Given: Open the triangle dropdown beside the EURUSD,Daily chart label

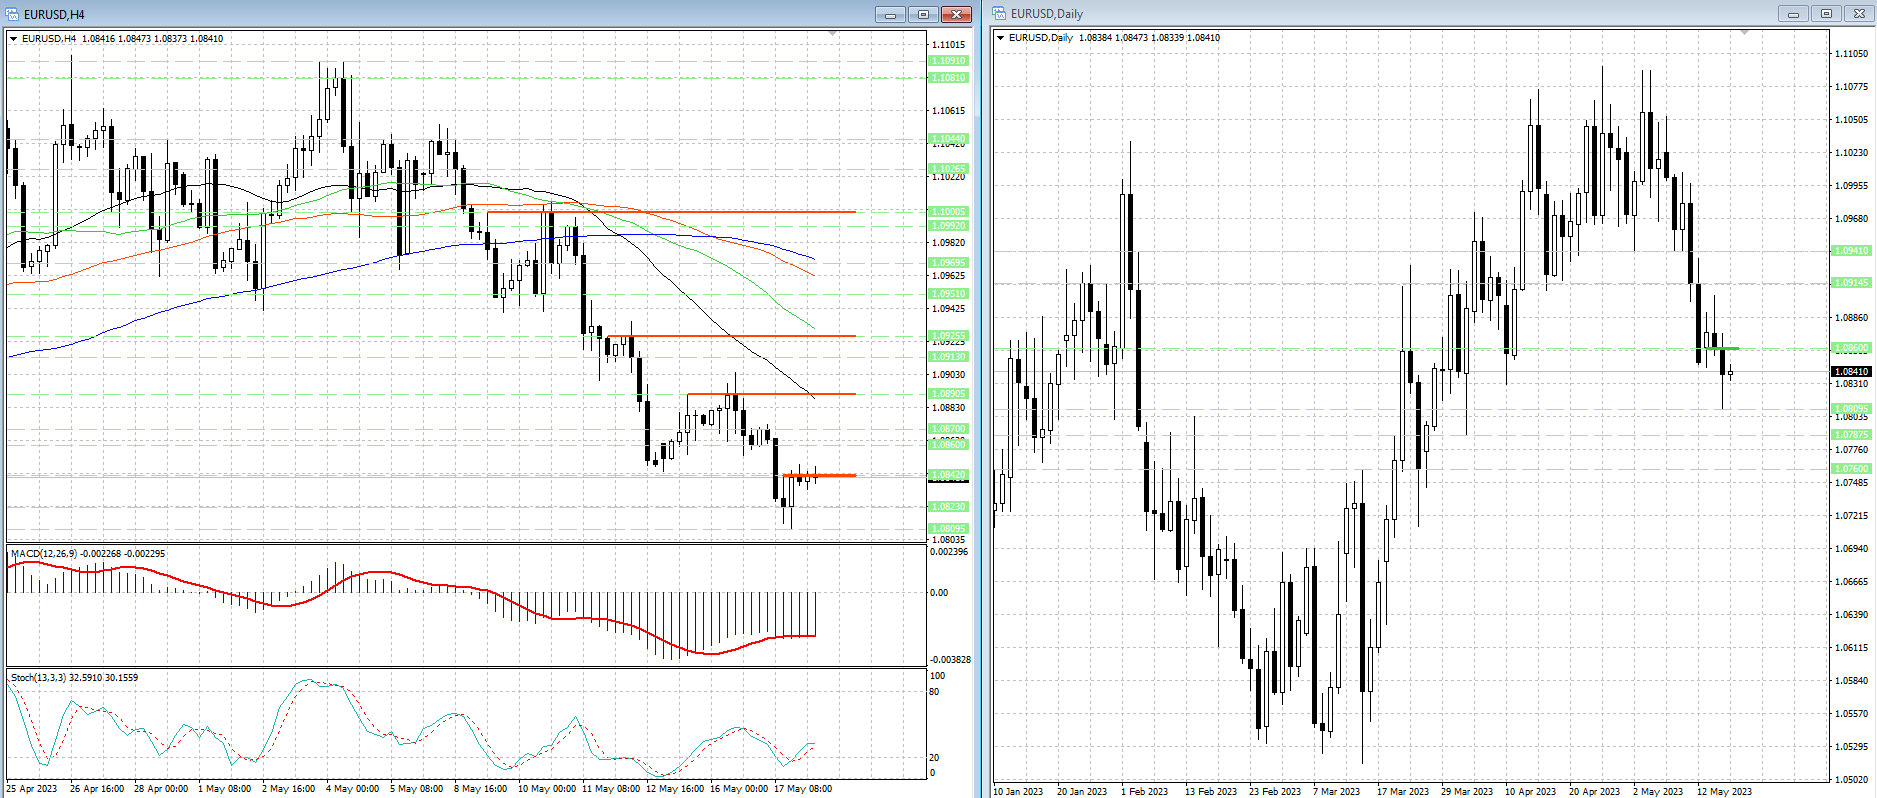Looking at the screenshot, I should (1000, 38).
